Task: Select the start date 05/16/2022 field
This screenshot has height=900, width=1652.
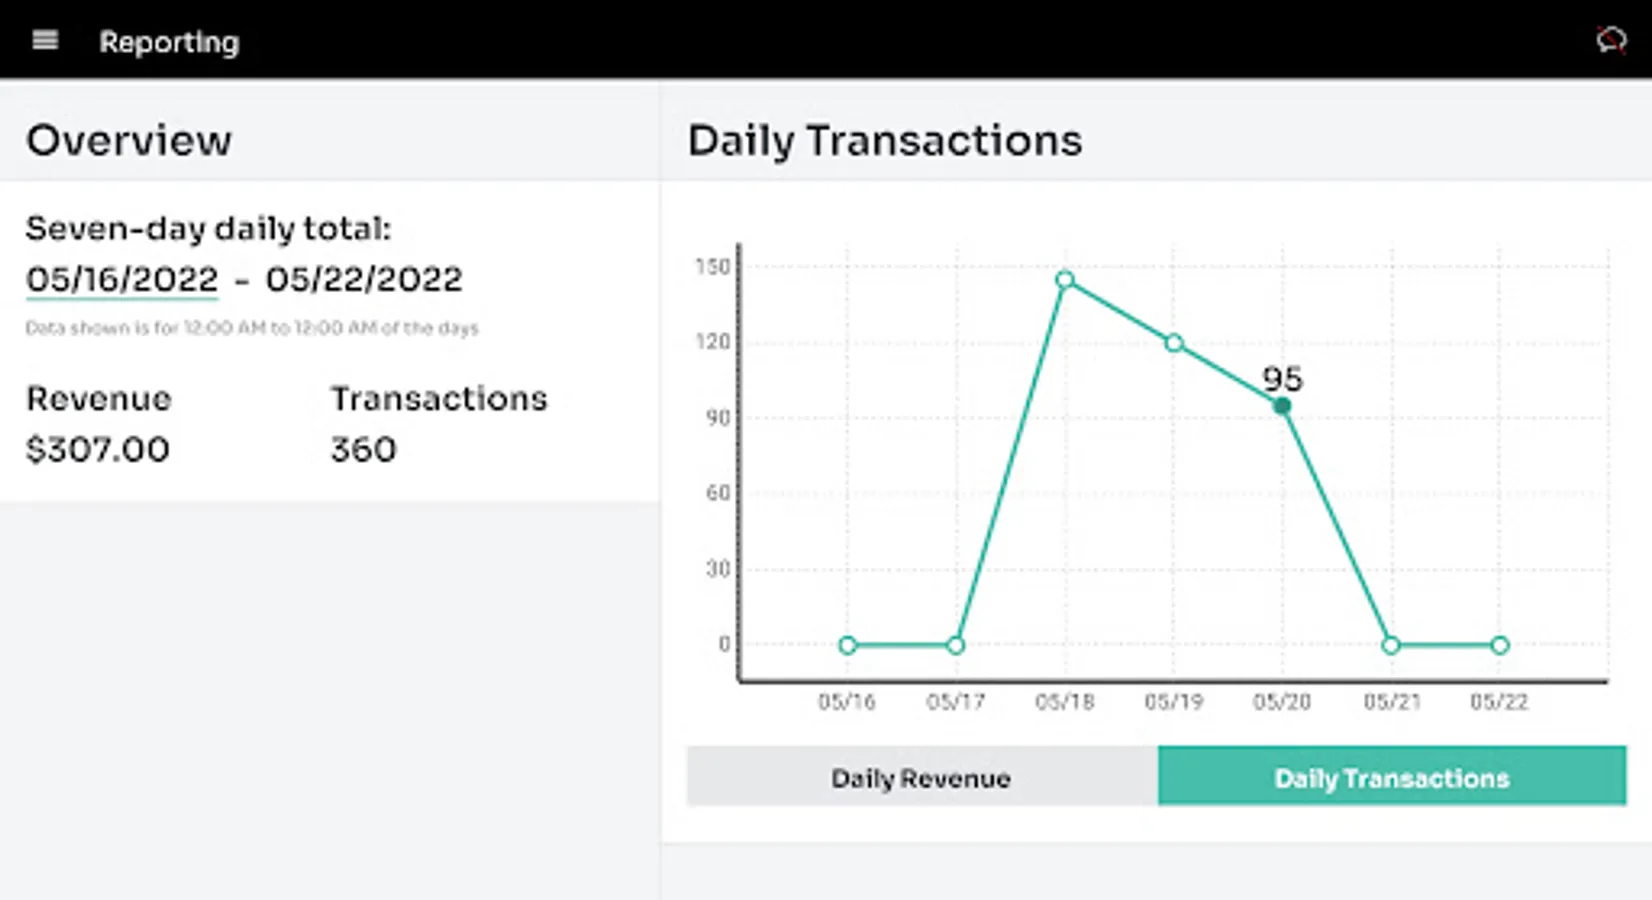Action: tap(122, 279)
